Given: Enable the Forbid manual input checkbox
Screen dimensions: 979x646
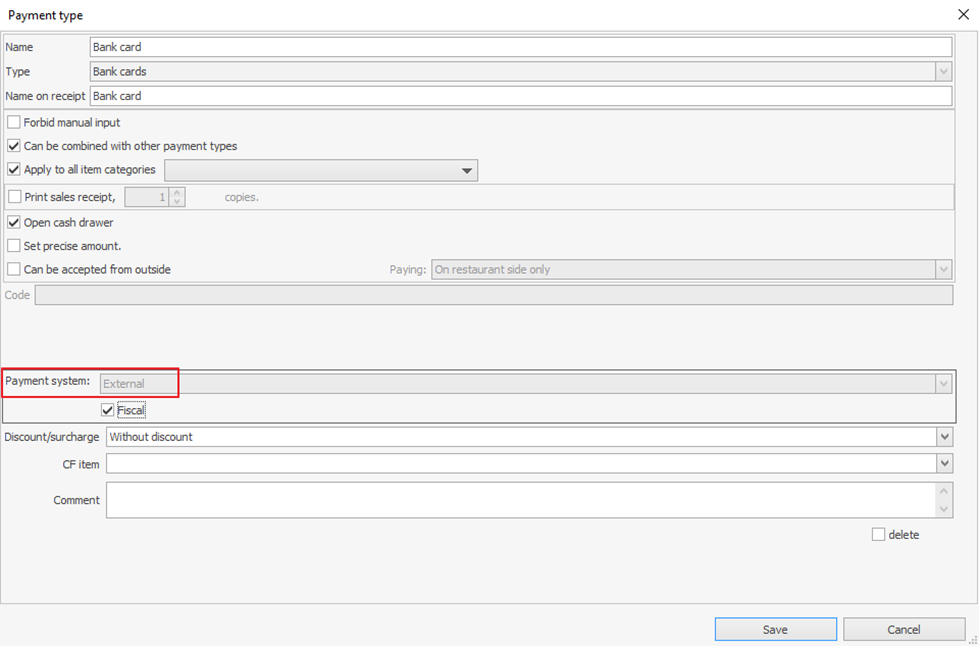Looking at the screenshot, I should coord(14,122).
